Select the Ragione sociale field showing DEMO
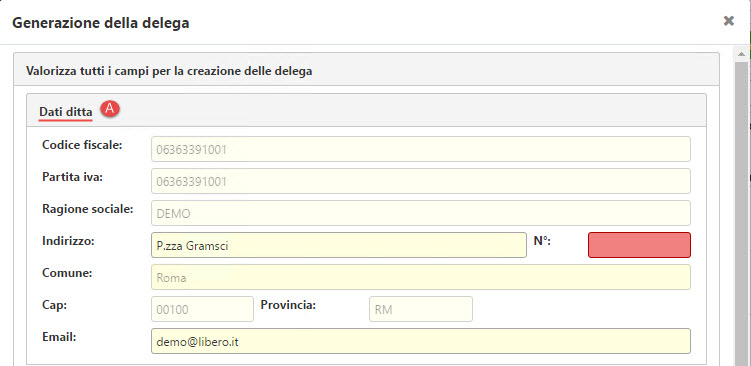Viewport: 751px width, 366px height. tap(421, 213)
